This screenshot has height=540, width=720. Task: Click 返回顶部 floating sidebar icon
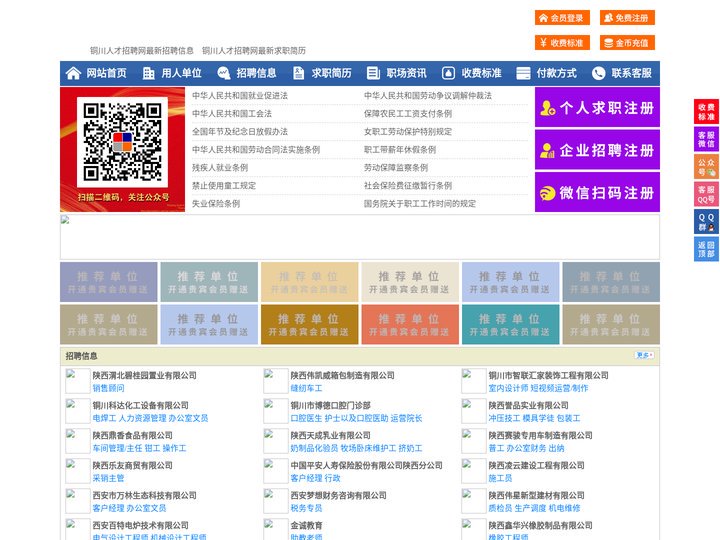706,249
